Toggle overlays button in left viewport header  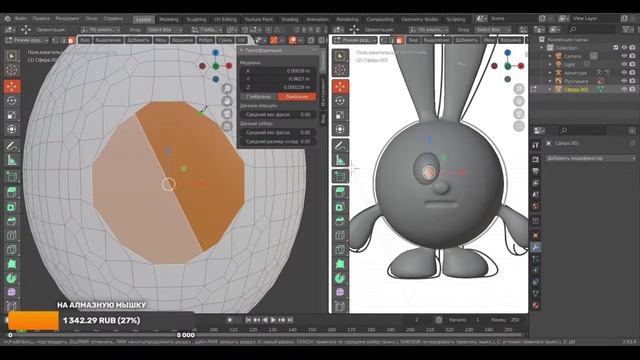(293, 40)
